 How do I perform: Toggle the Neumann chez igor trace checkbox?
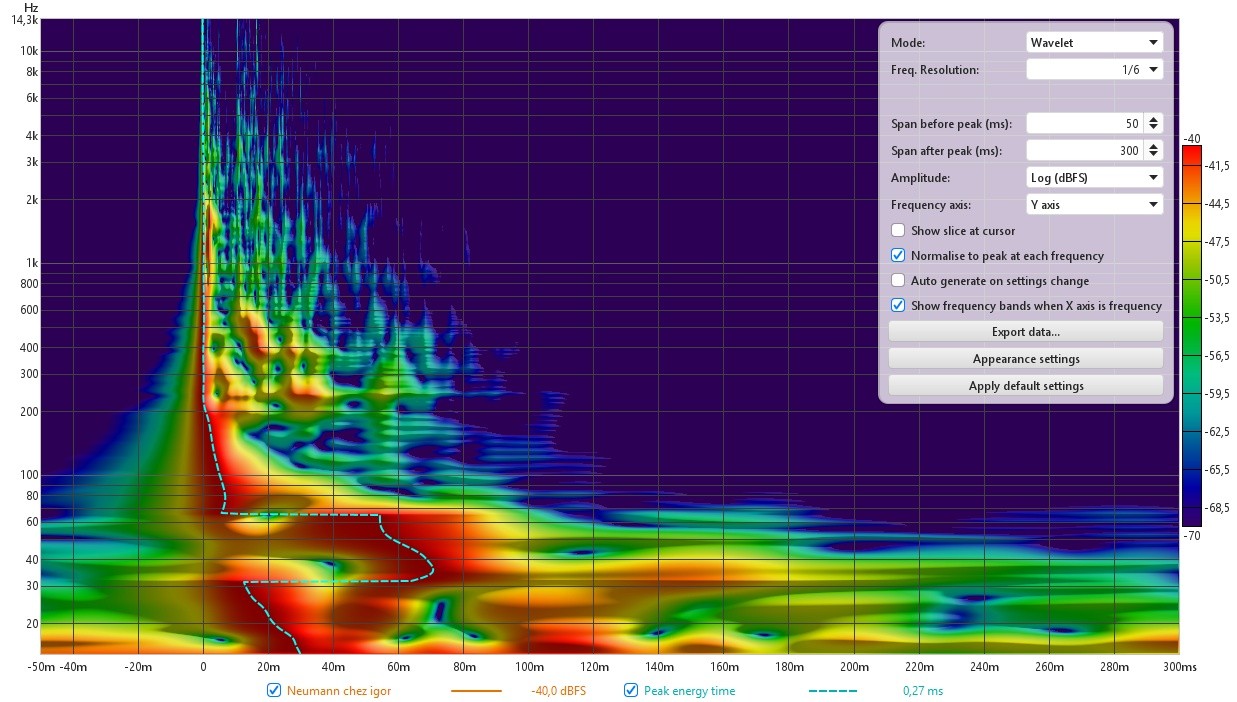pos(274,690)
